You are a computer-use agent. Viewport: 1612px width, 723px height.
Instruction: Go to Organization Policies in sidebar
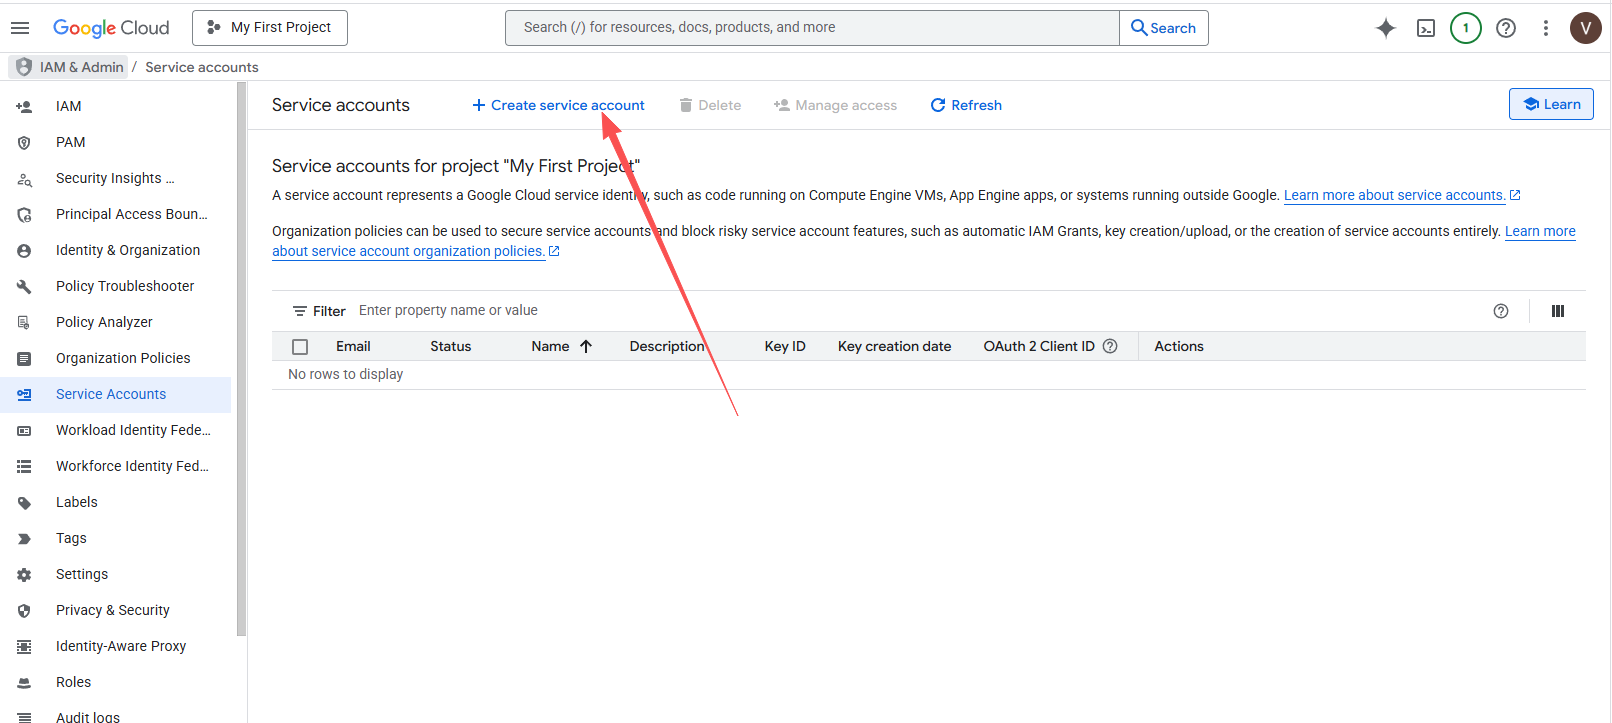point(122,358)
